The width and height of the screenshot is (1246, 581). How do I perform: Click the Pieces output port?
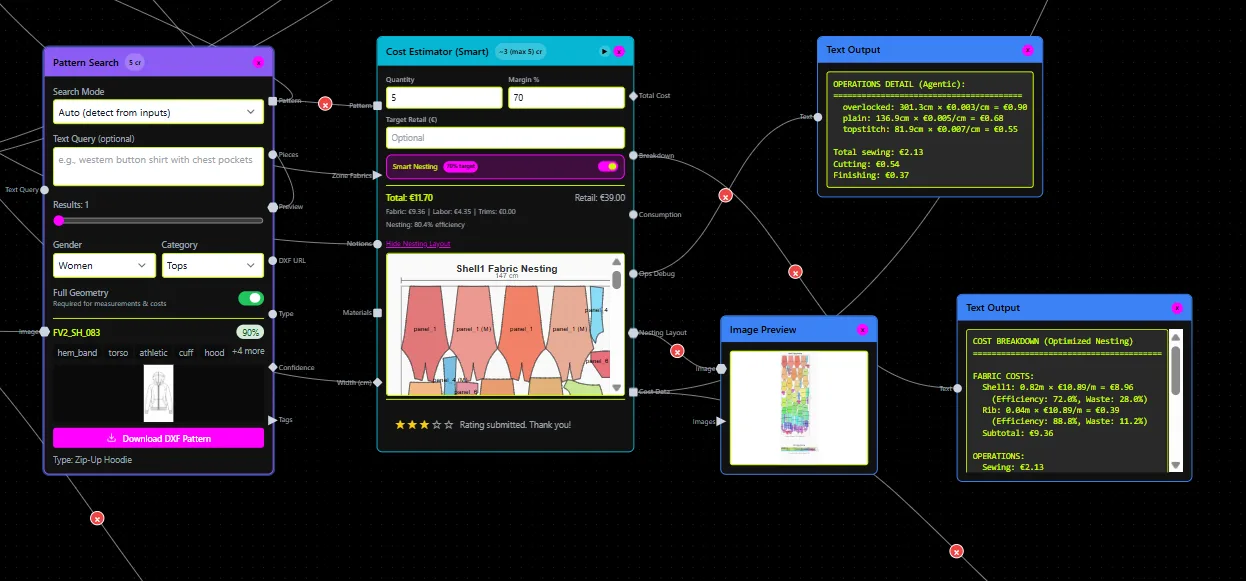tap(272, 154)
